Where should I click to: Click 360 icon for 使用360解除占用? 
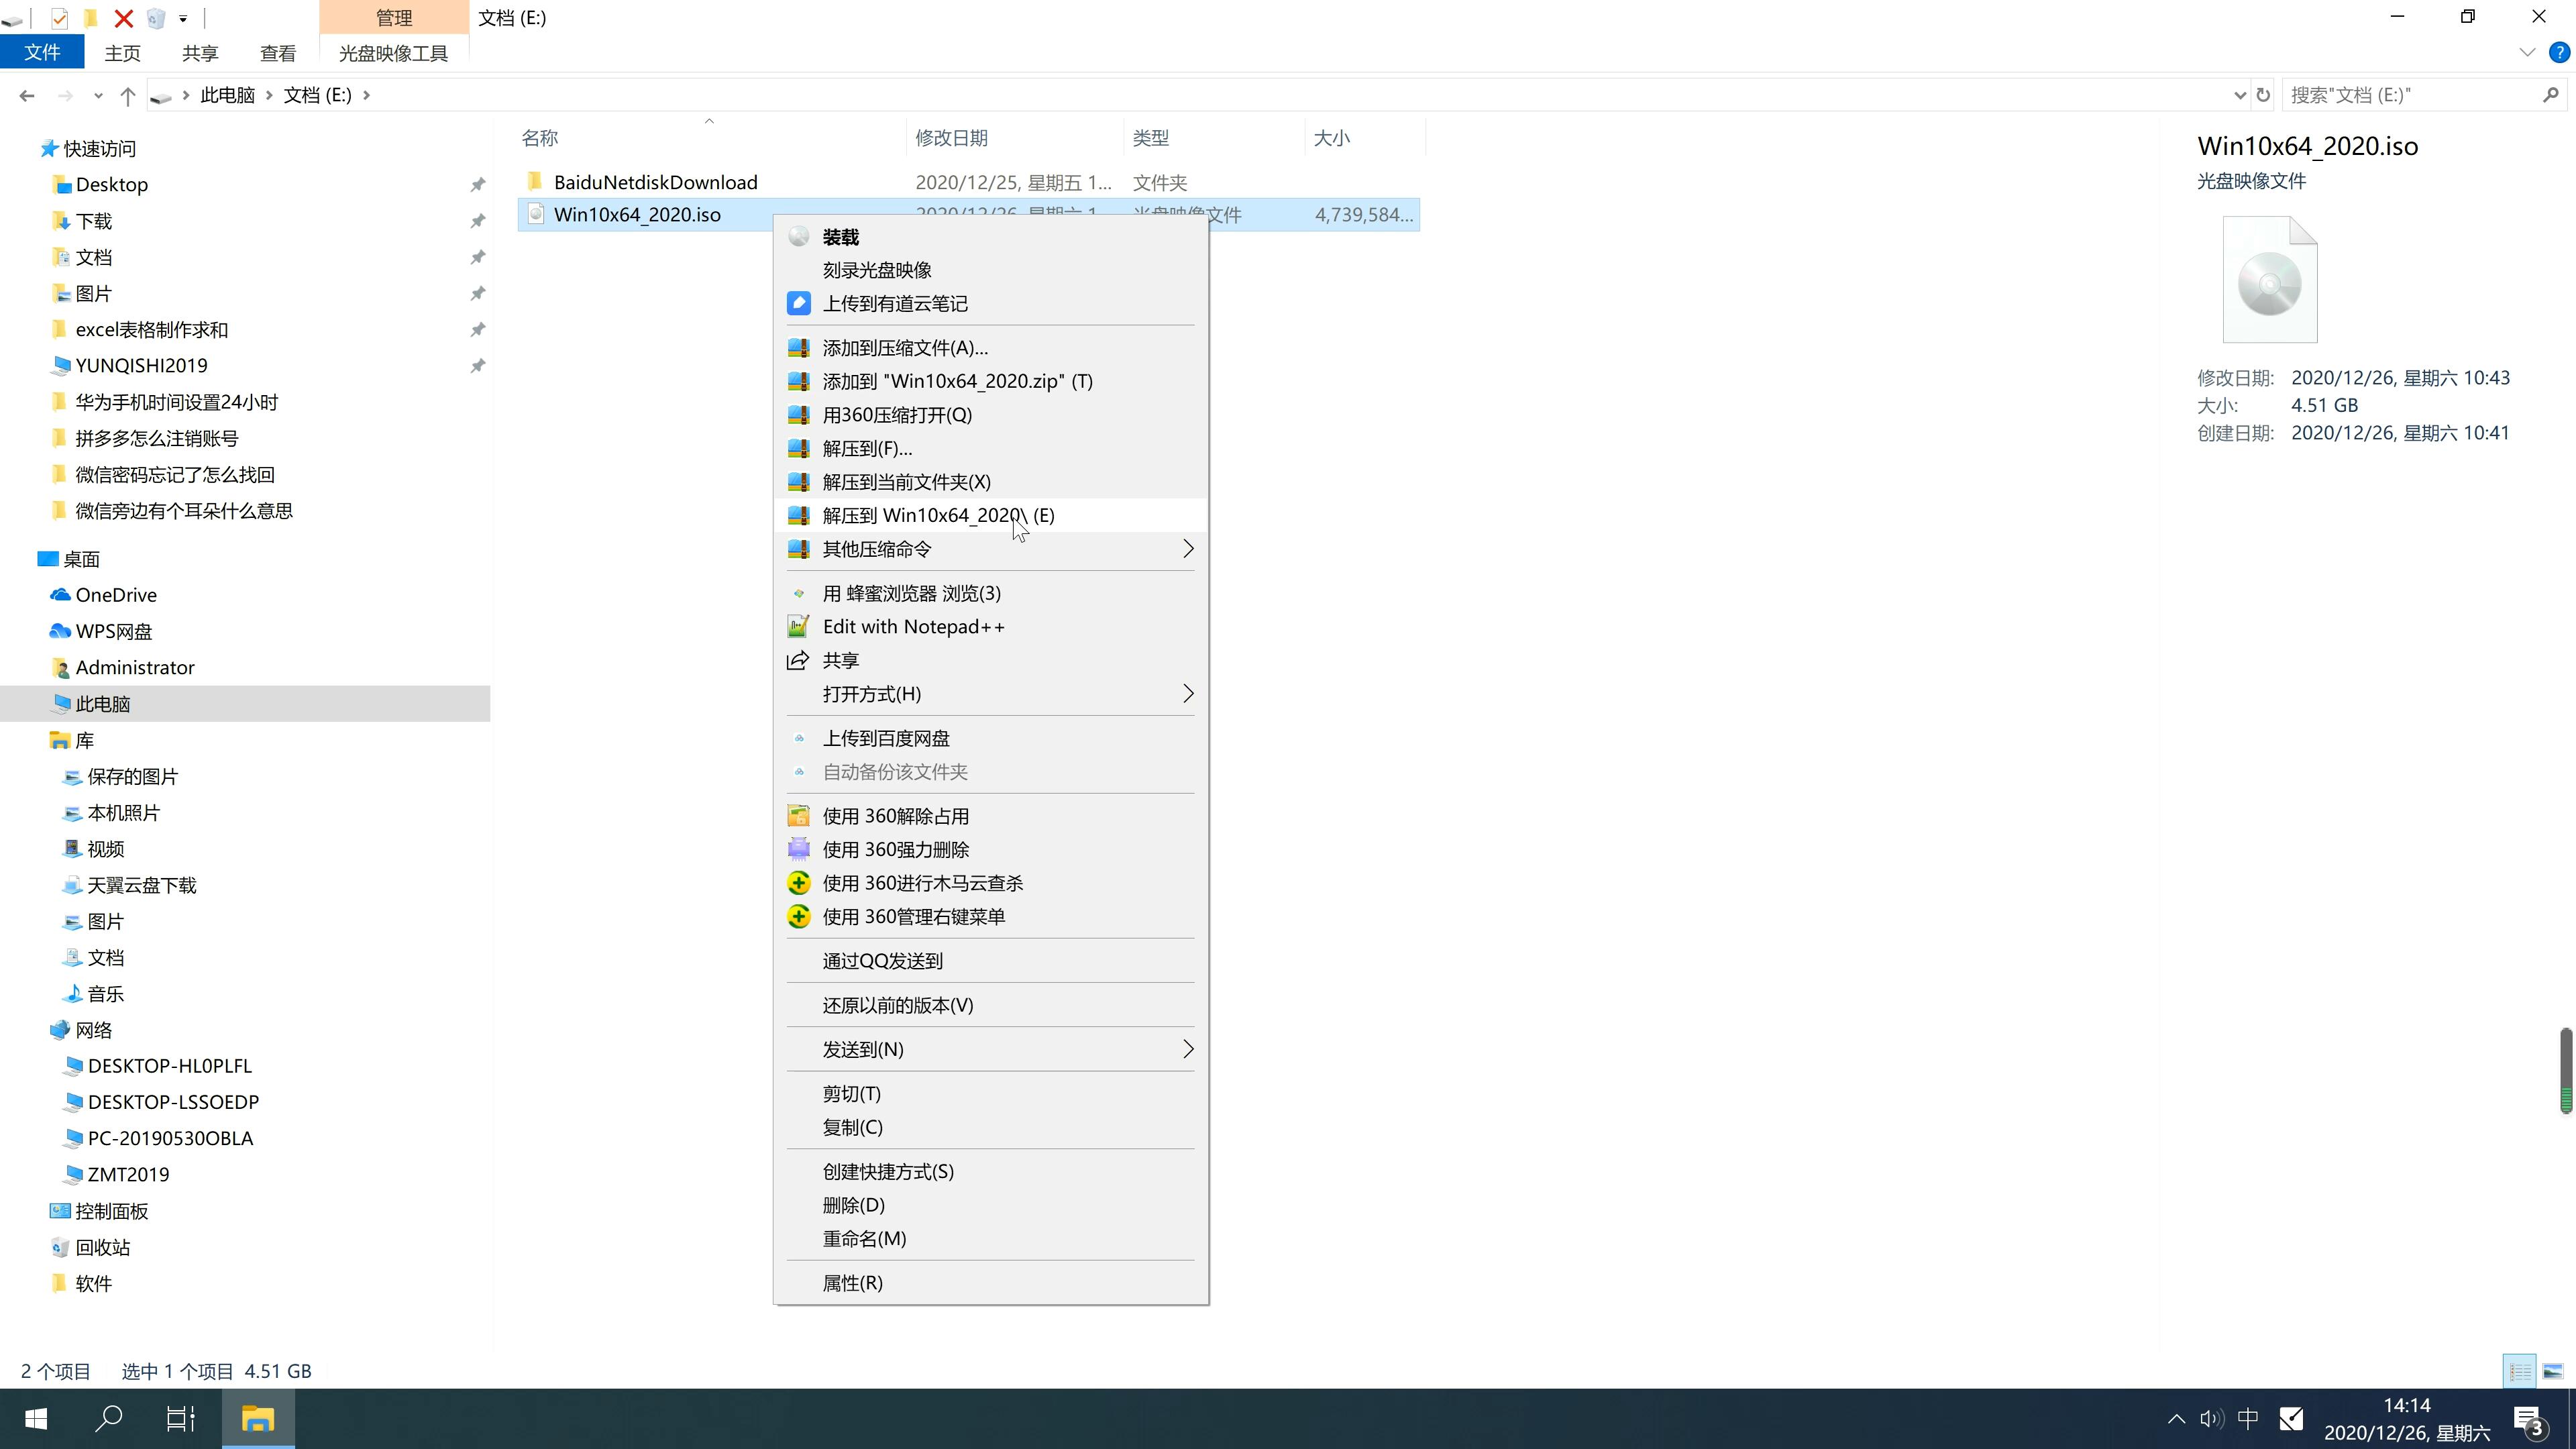click(798, 816)
